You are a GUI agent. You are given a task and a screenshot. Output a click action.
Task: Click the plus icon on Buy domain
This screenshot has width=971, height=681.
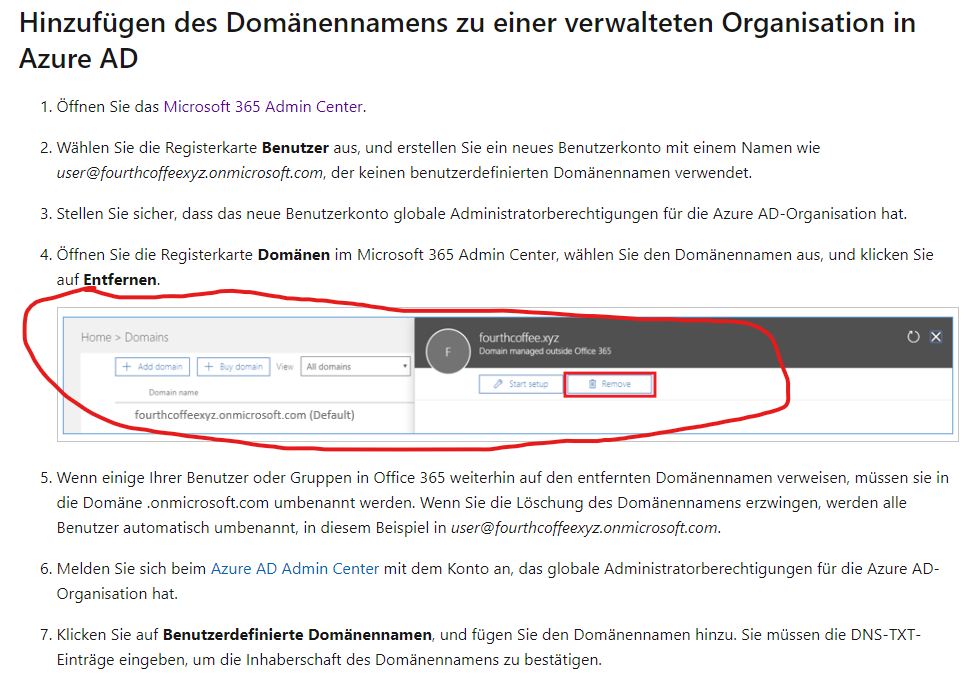[209, 367]
